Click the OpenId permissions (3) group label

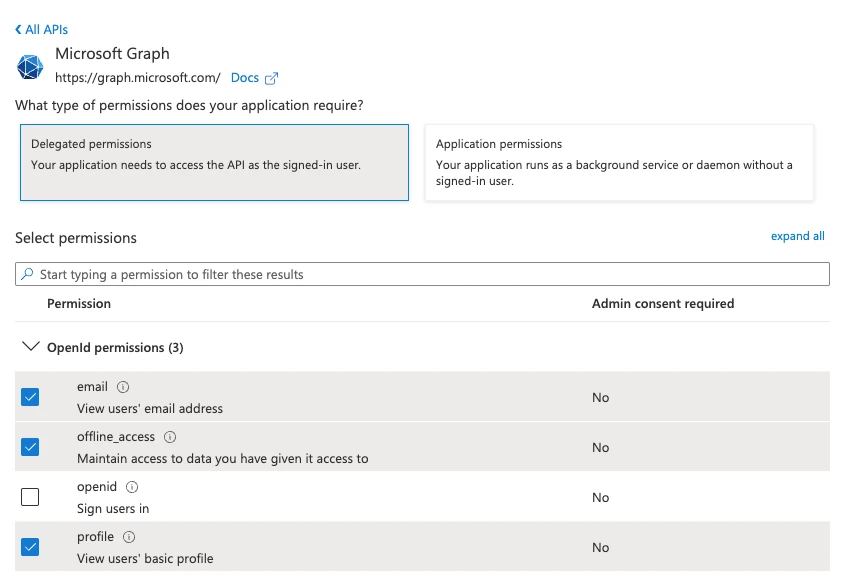click(x=115, y=348)
